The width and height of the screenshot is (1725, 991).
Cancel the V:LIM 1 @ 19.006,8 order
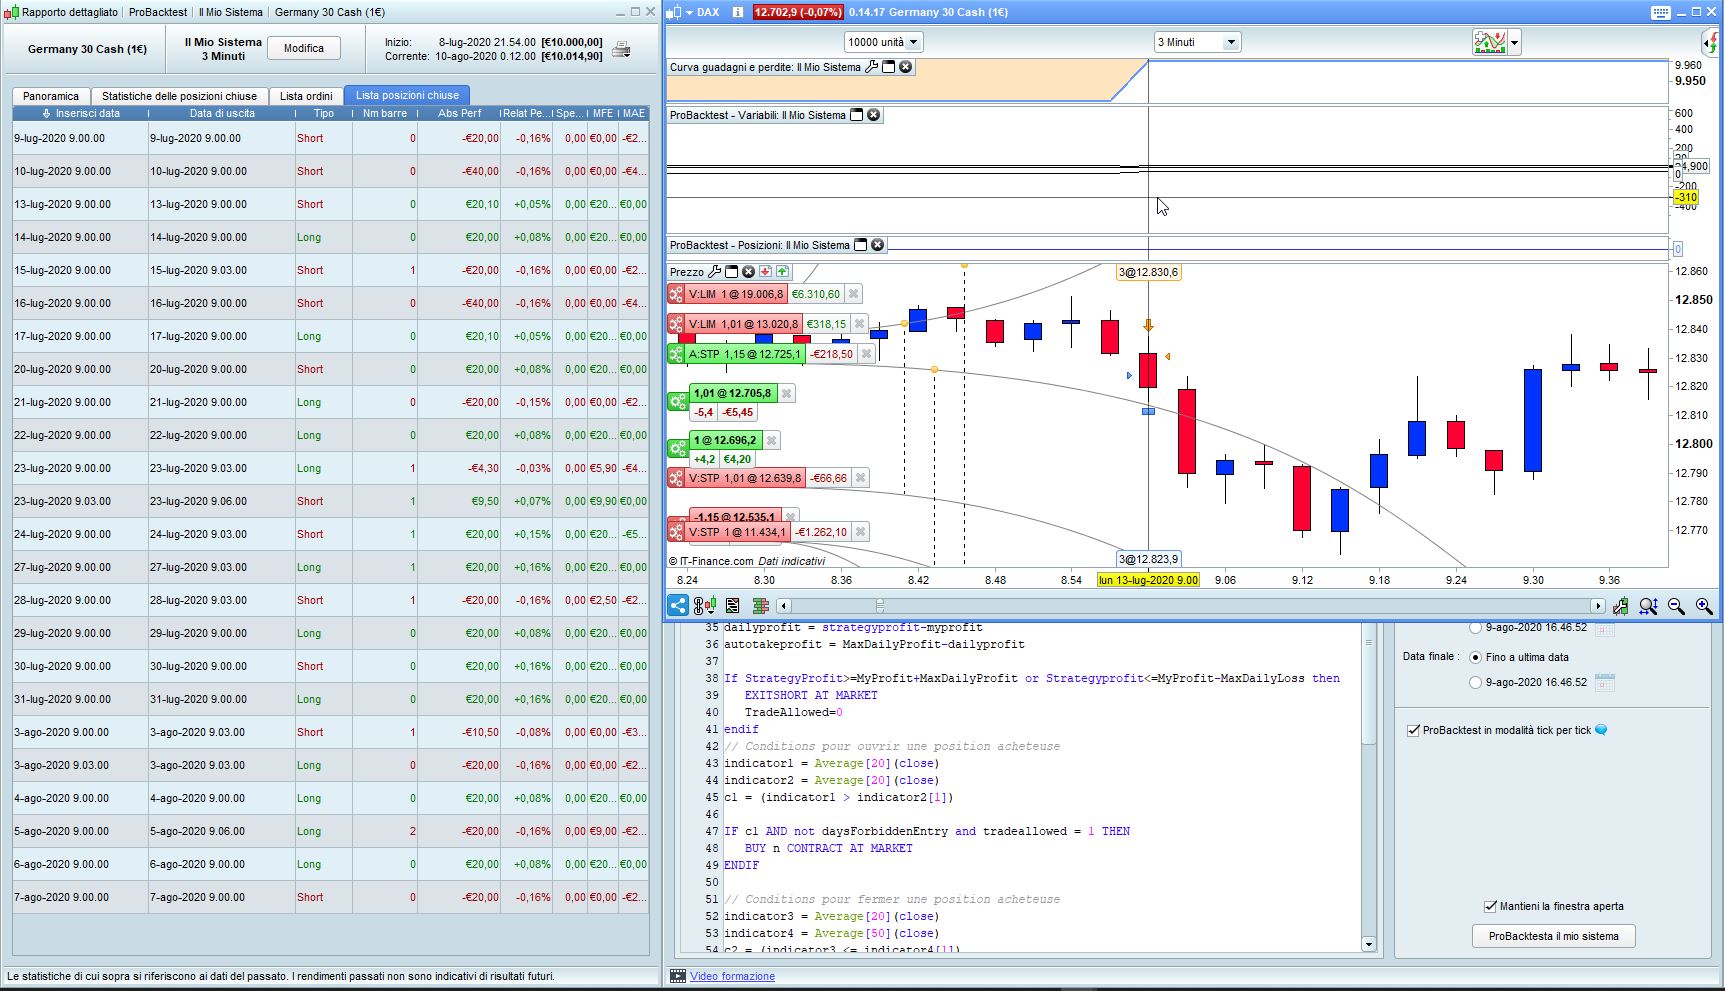point(853,294)
